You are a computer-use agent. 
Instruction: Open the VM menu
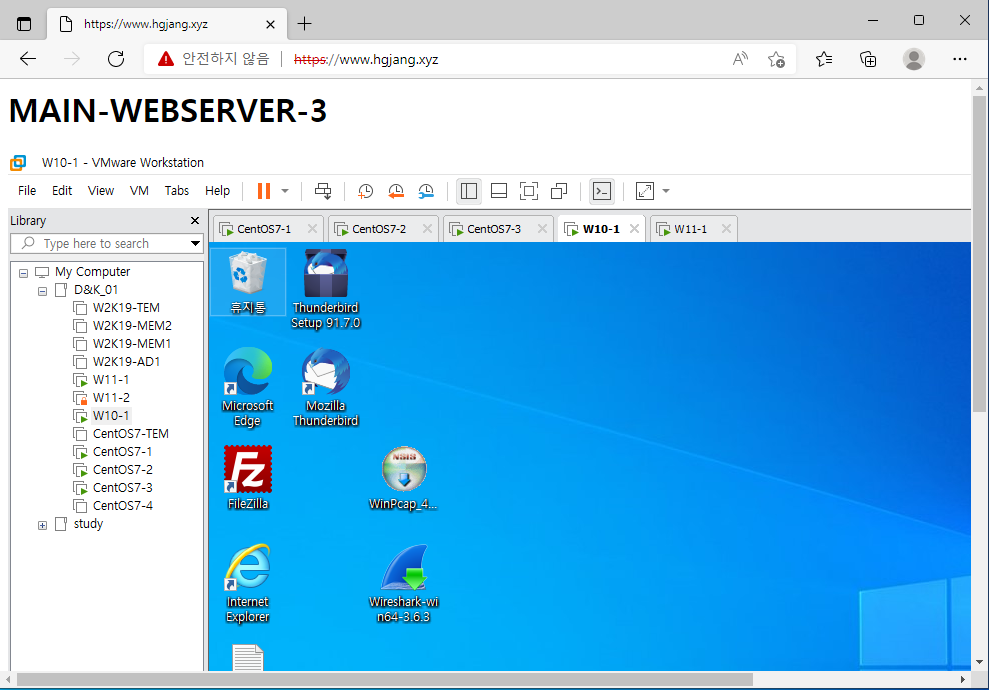point(139,190)
